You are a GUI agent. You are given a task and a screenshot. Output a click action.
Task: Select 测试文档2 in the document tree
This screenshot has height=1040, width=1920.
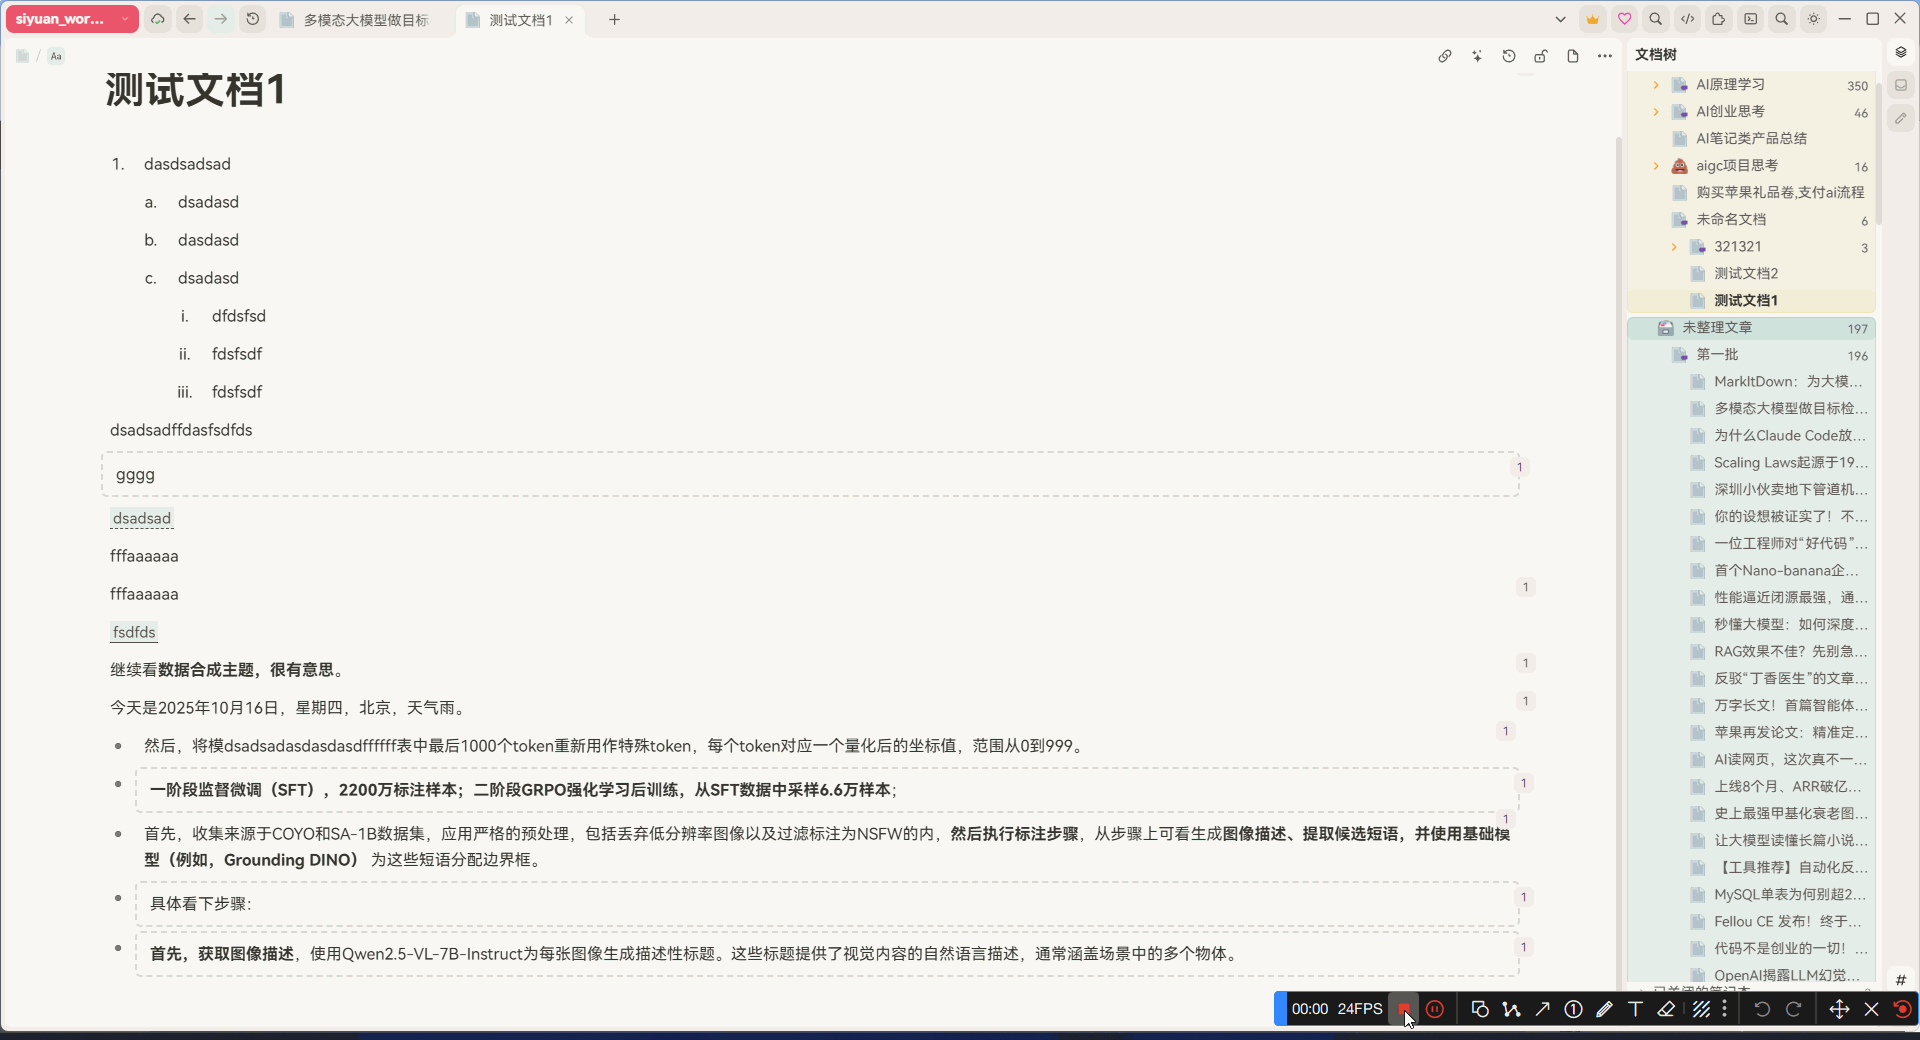pyautogui.click(x=1744, y=272)
